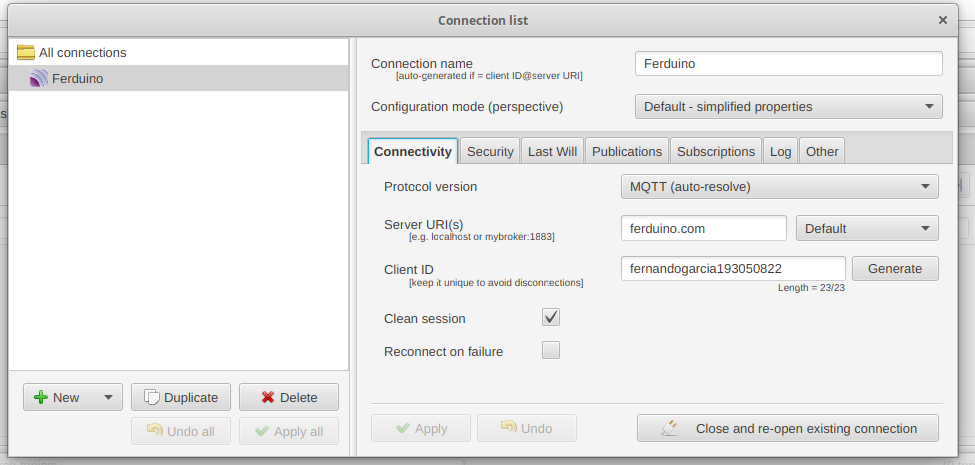Click Close and re-open existing connection
Screen dimensions: 975x465
[788, 428]
